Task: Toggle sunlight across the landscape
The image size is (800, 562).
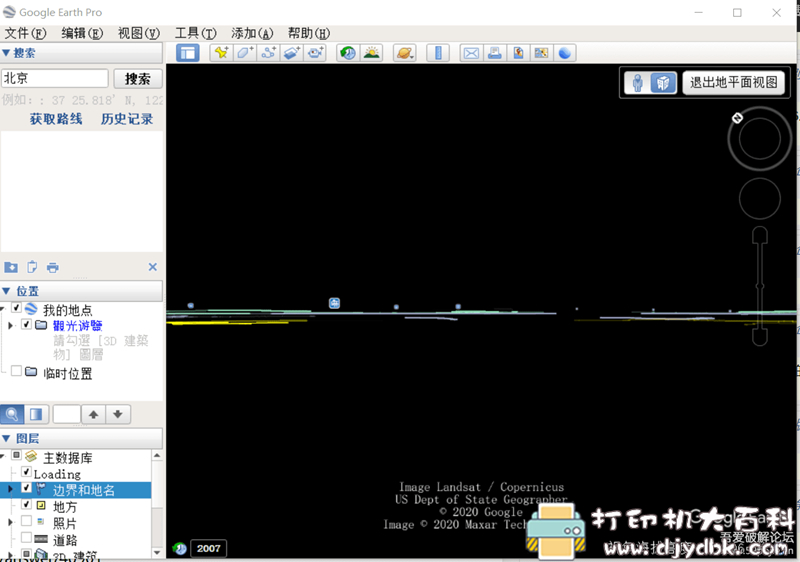Action: 372,53
